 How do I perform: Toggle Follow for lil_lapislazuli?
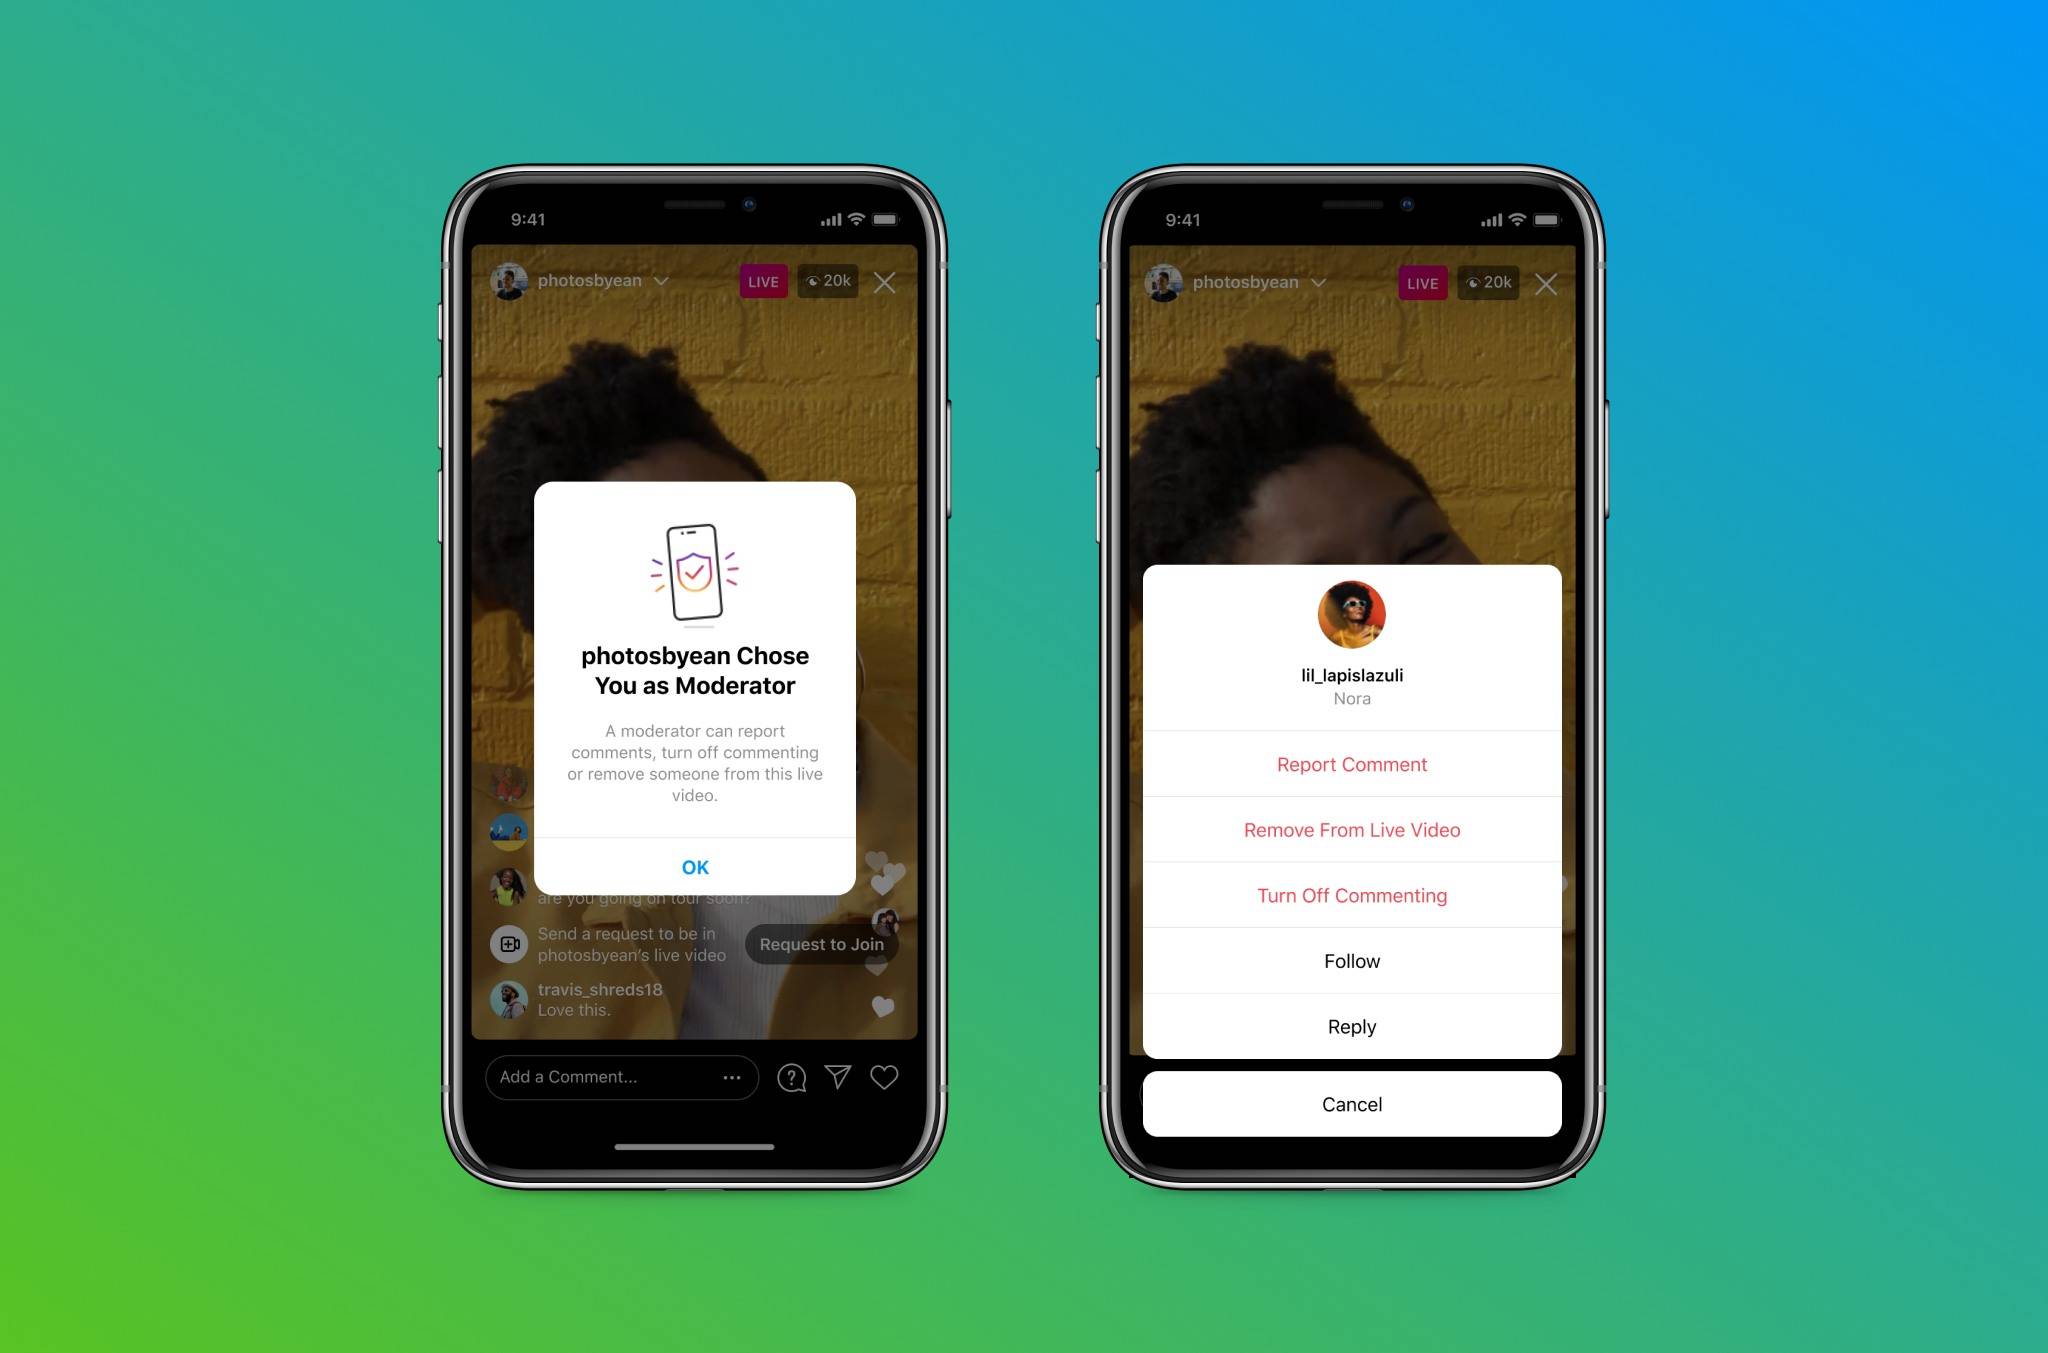[x=1349, y=959]
